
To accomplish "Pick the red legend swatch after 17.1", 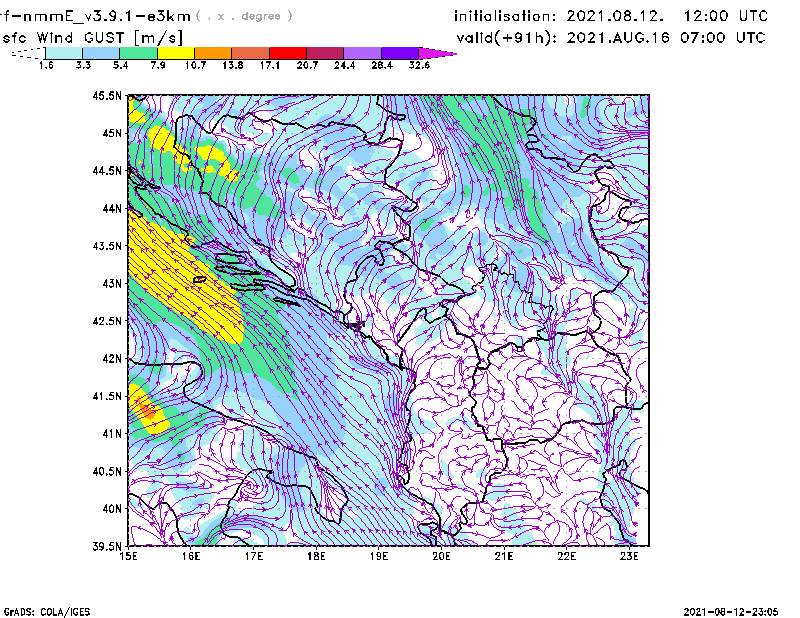I will pos(288,53).
